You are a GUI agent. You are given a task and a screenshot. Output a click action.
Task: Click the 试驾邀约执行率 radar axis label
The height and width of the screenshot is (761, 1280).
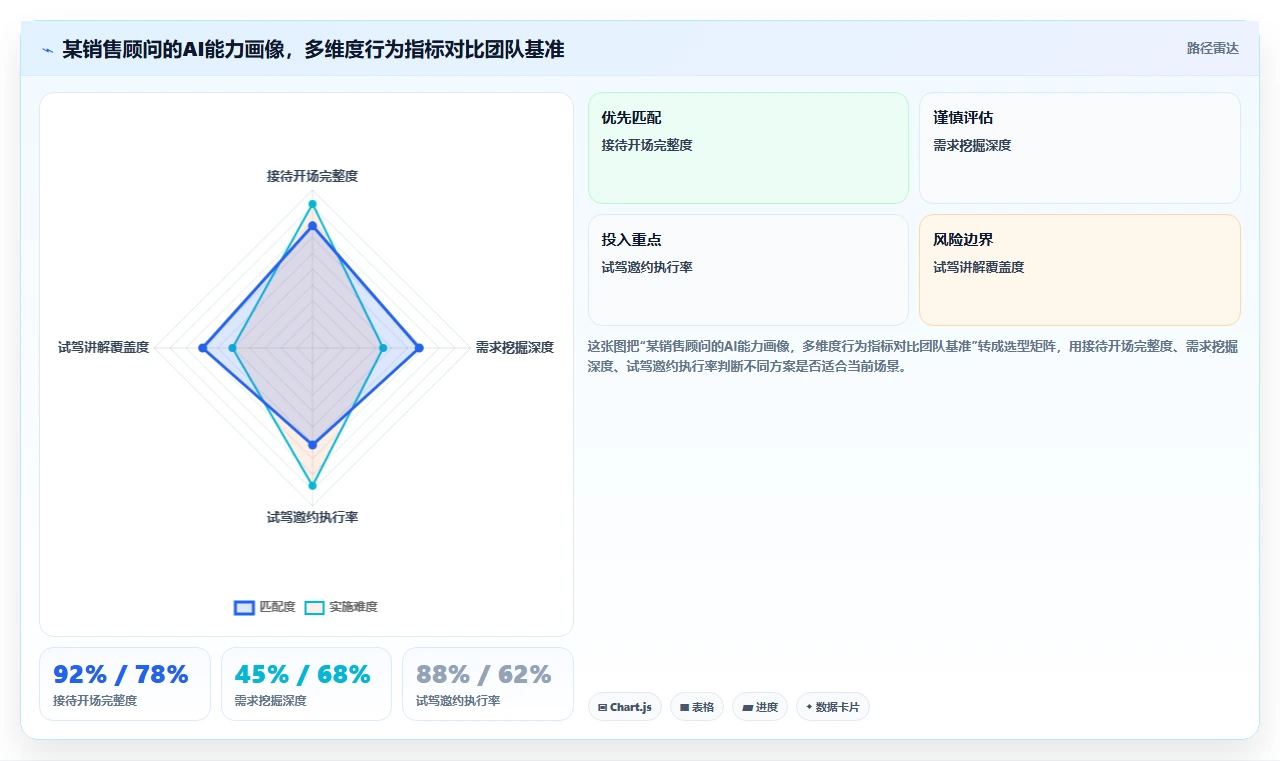[x=312, y=518]
